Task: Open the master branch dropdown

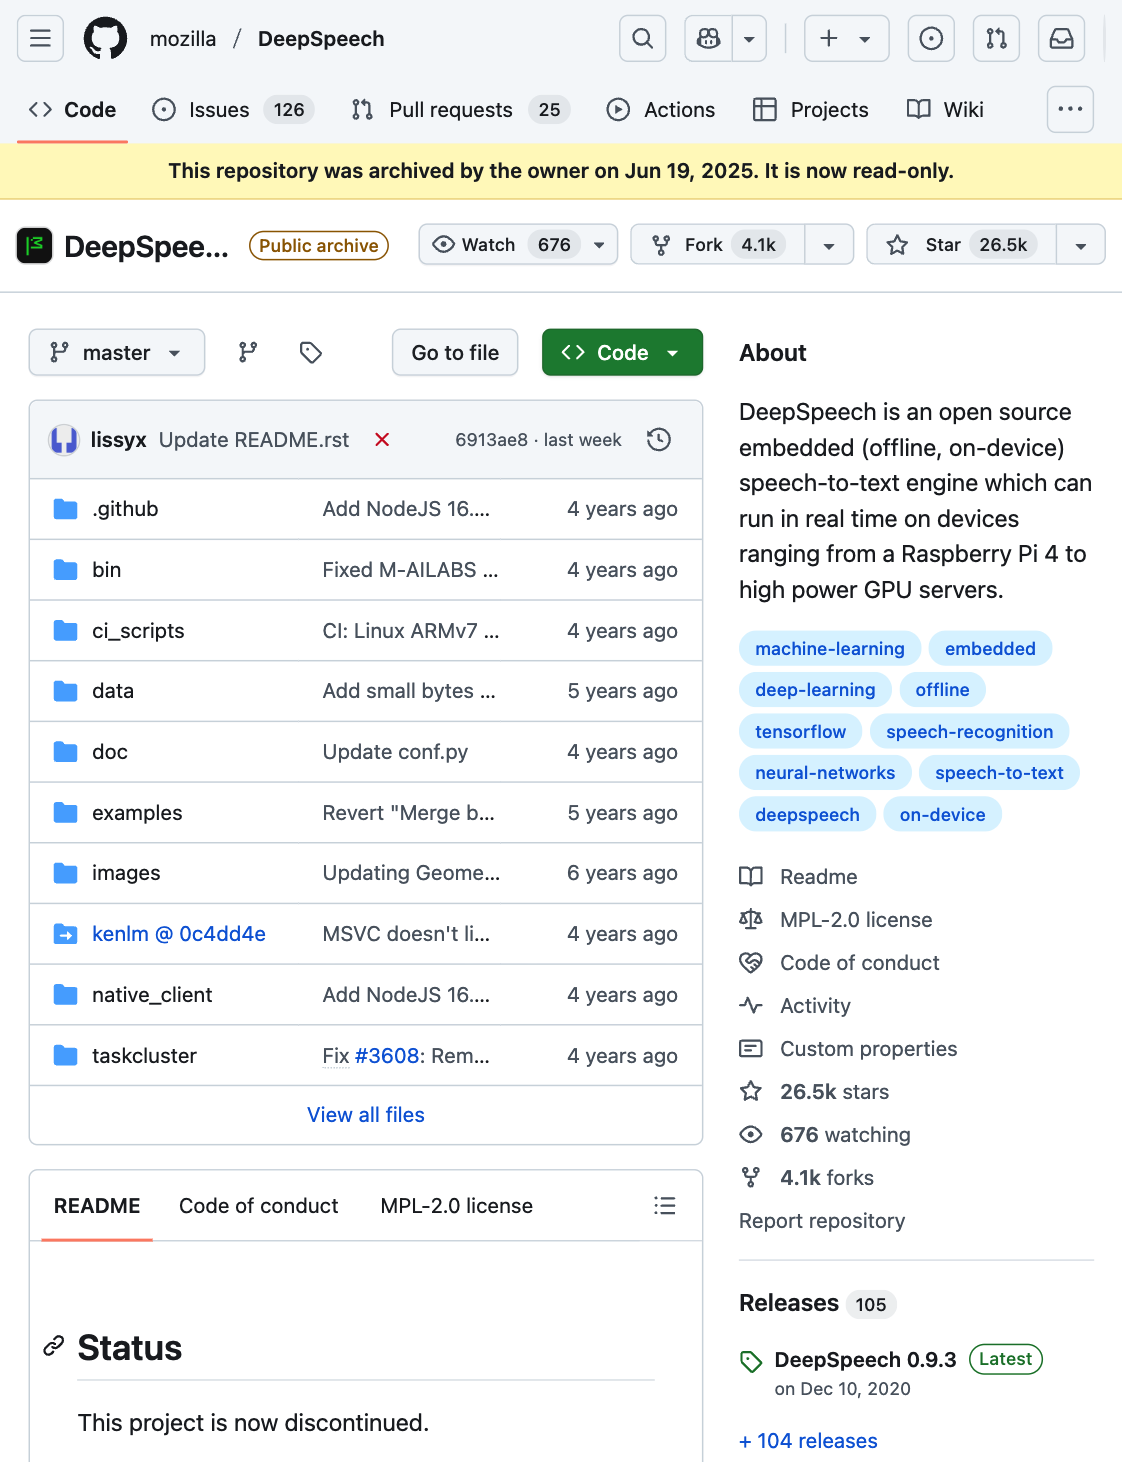Action: [116, 352]
